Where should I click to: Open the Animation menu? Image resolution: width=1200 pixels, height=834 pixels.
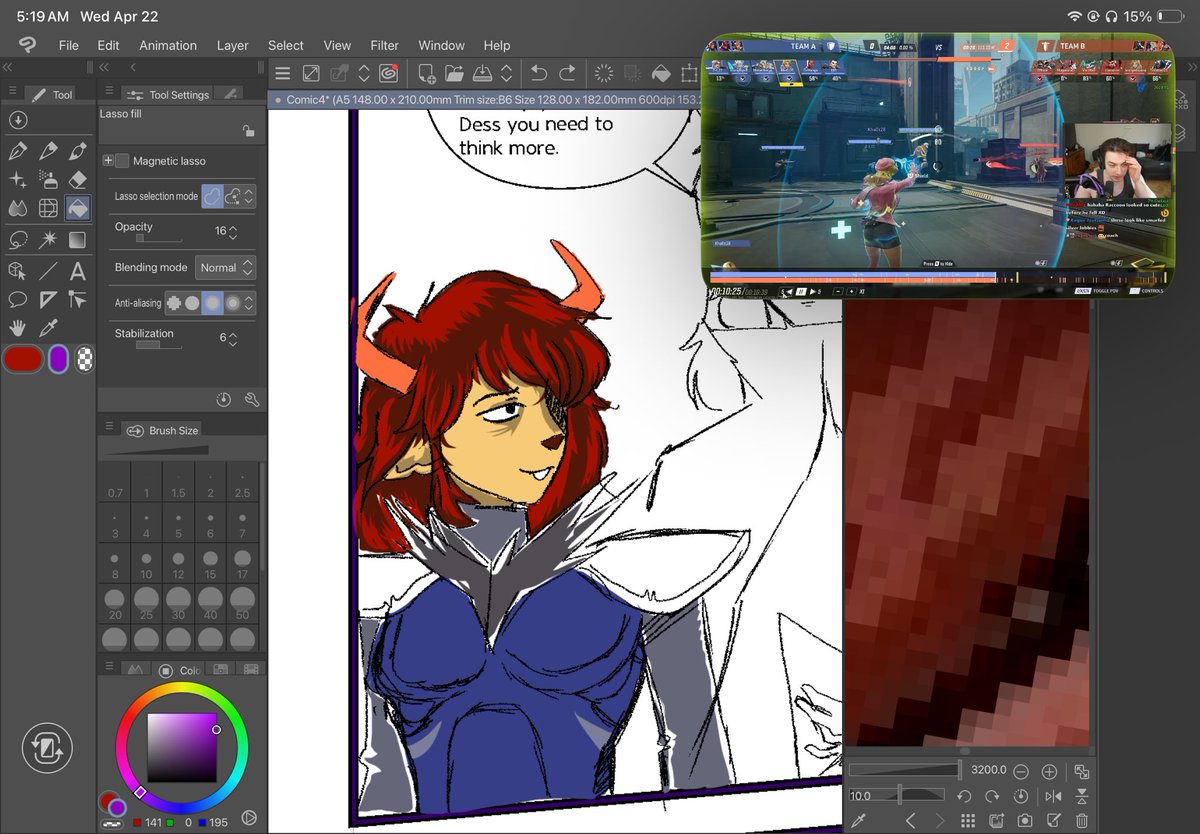click(x=168, y=45)
